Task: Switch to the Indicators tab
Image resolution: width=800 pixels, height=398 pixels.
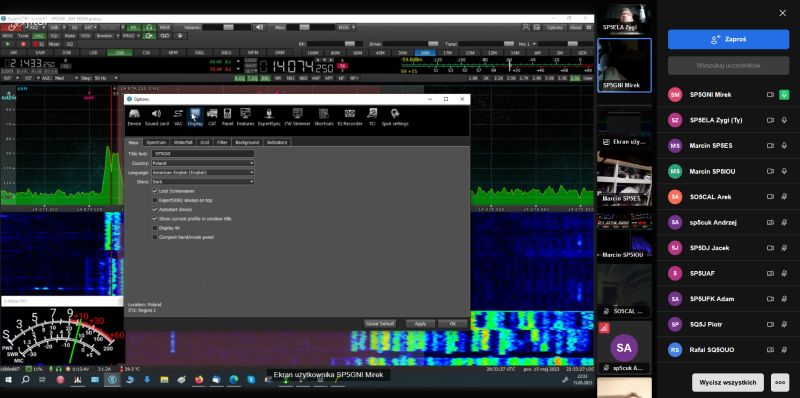Action: pyautogui.click(x=277, y=142)
